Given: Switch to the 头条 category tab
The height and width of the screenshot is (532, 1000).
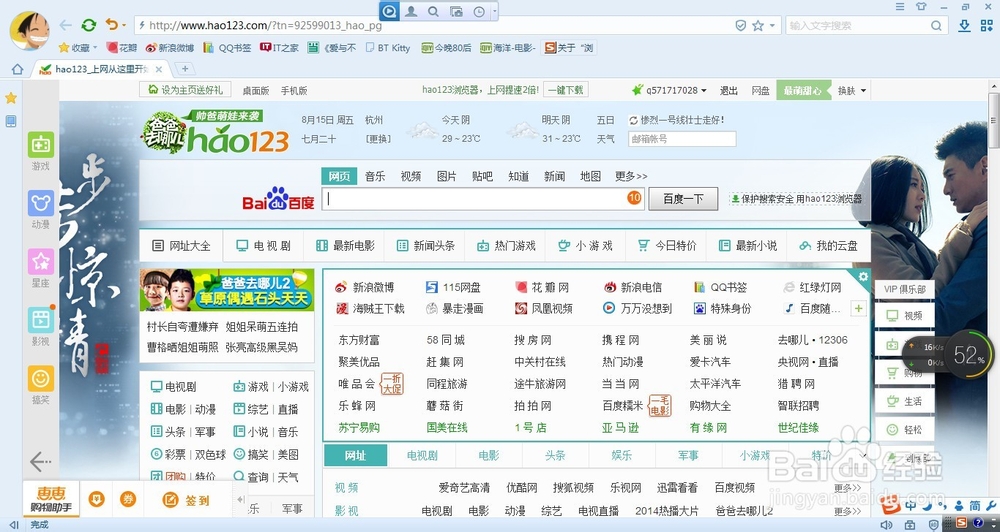Looking at the screenshot, I should coord(555,455).
